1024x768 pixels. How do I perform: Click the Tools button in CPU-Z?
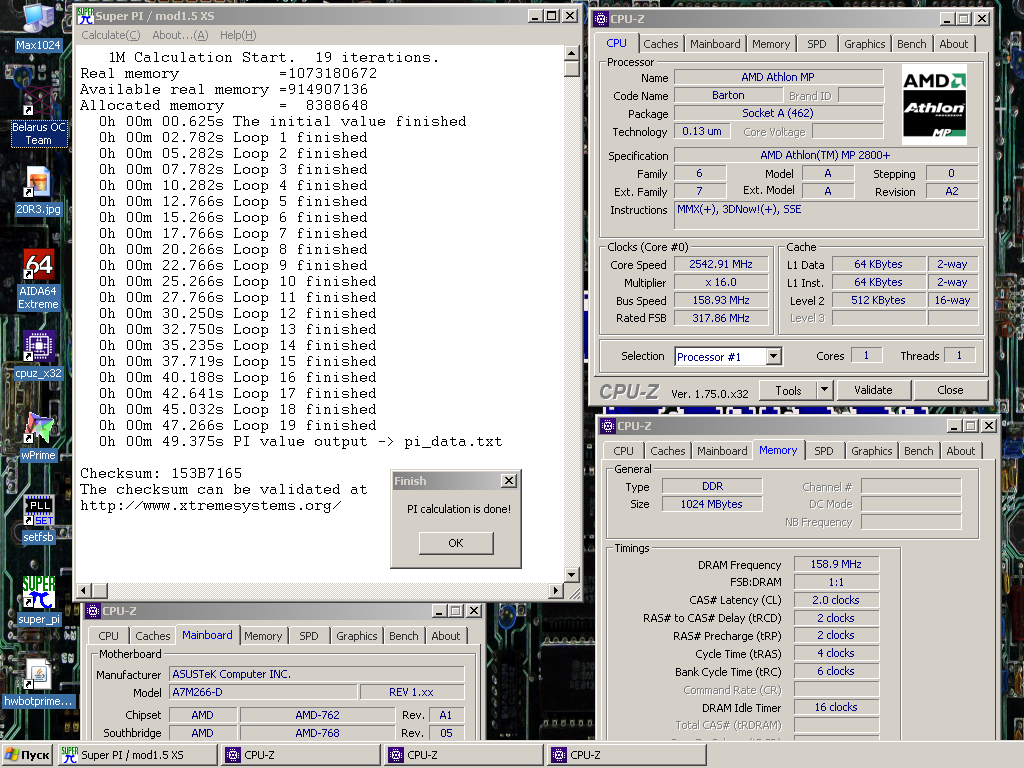point(788,391)
